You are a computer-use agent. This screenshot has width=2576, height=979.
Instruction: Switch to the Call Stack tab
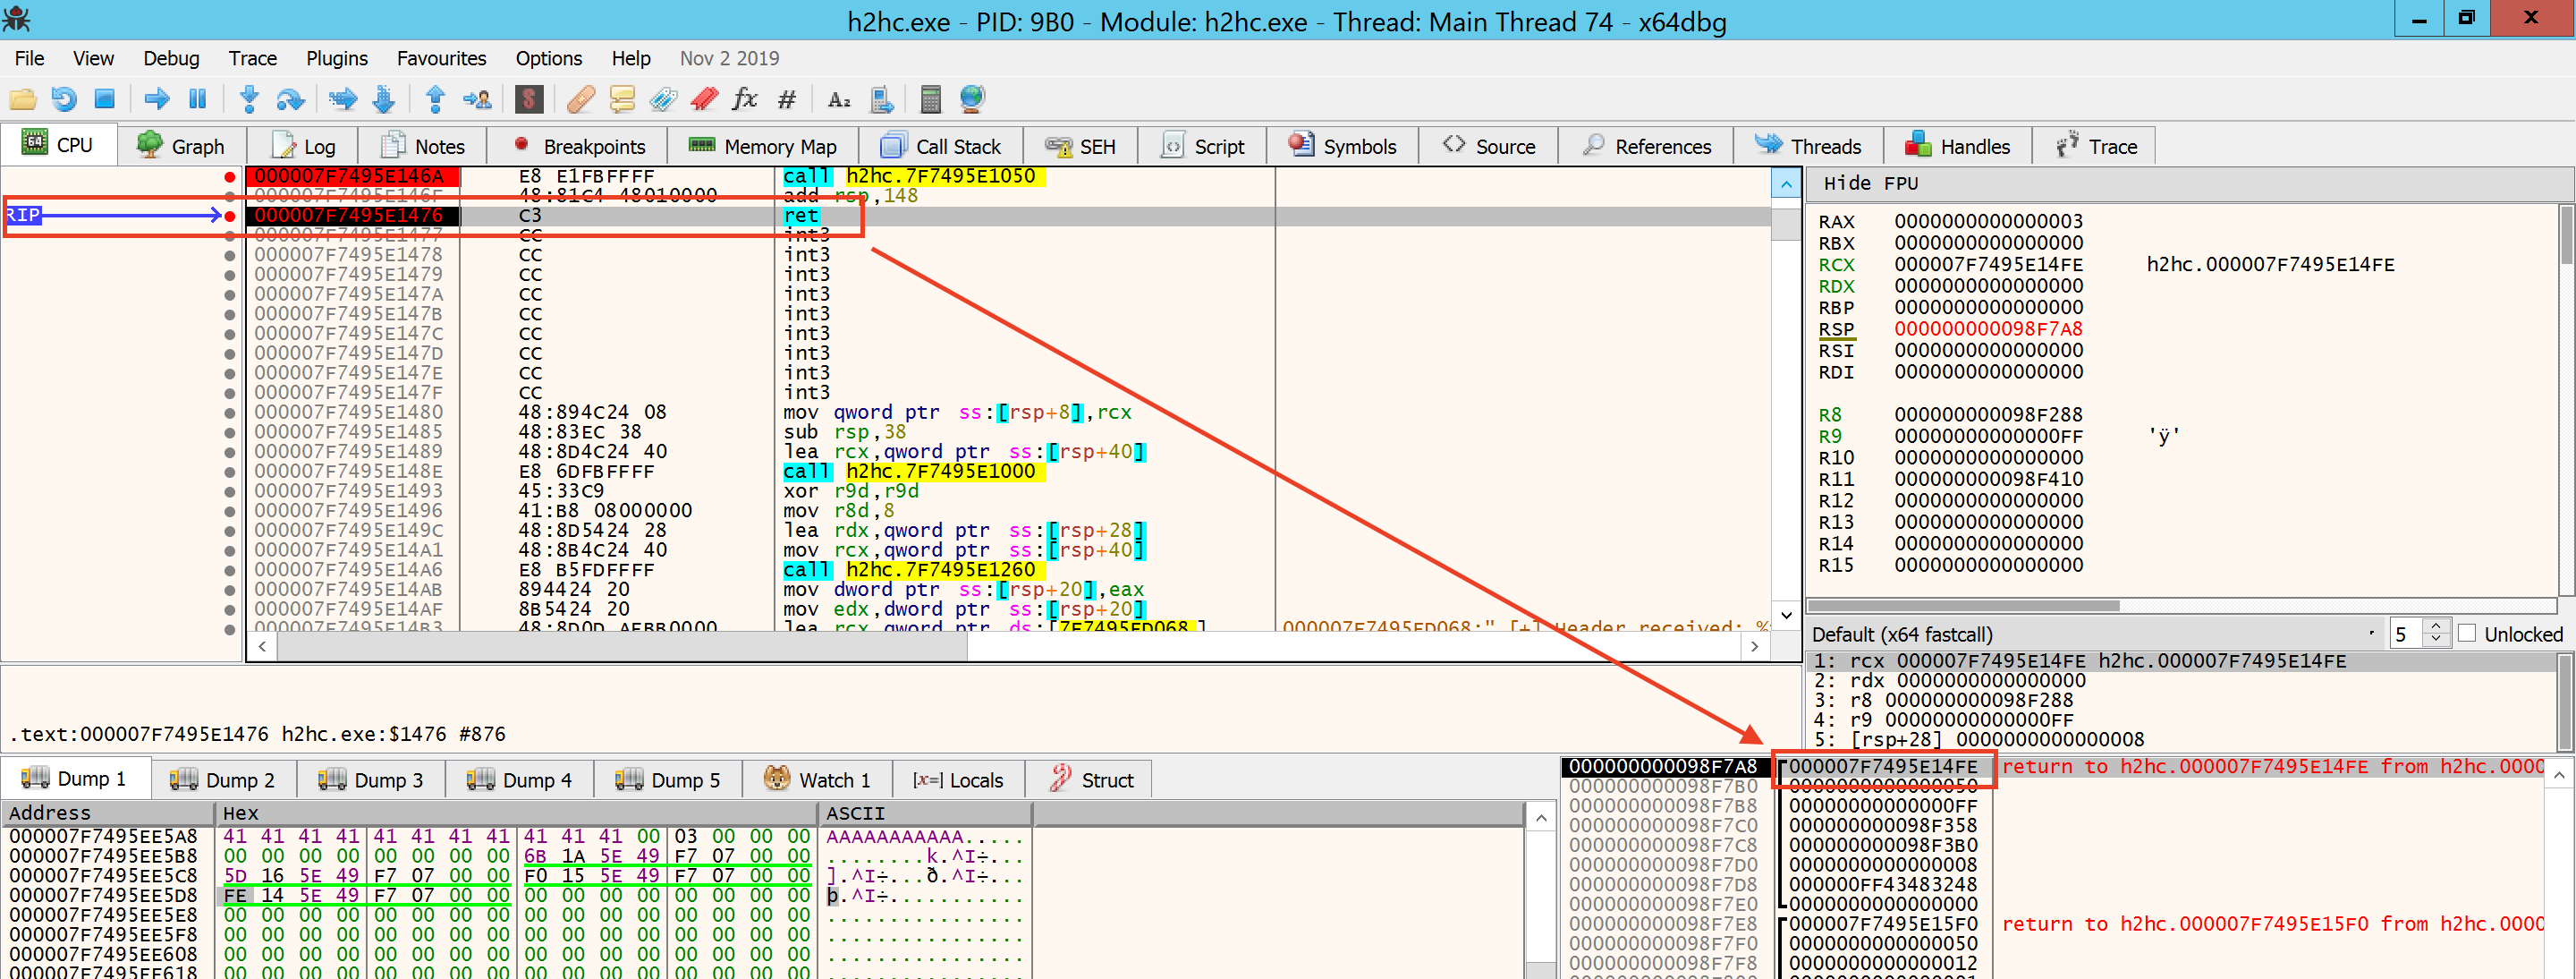941,146
